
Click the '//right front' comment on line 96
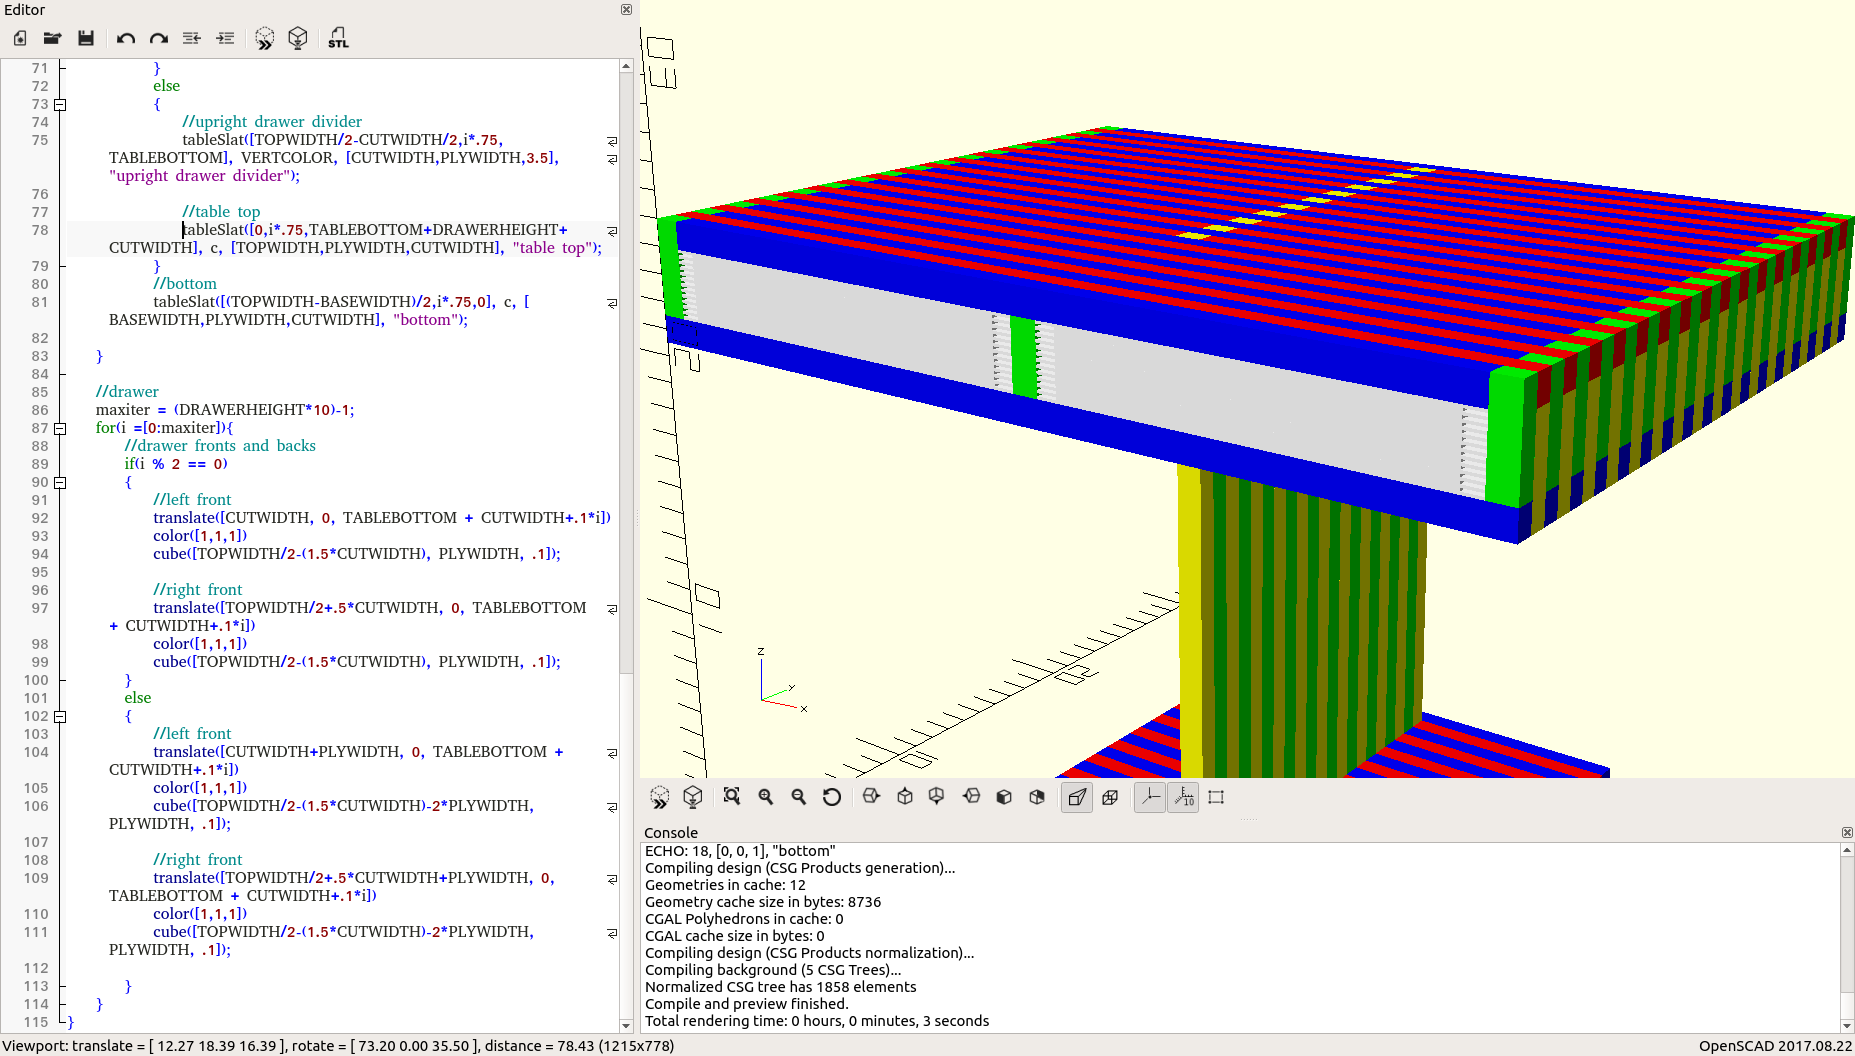[198, 590]
